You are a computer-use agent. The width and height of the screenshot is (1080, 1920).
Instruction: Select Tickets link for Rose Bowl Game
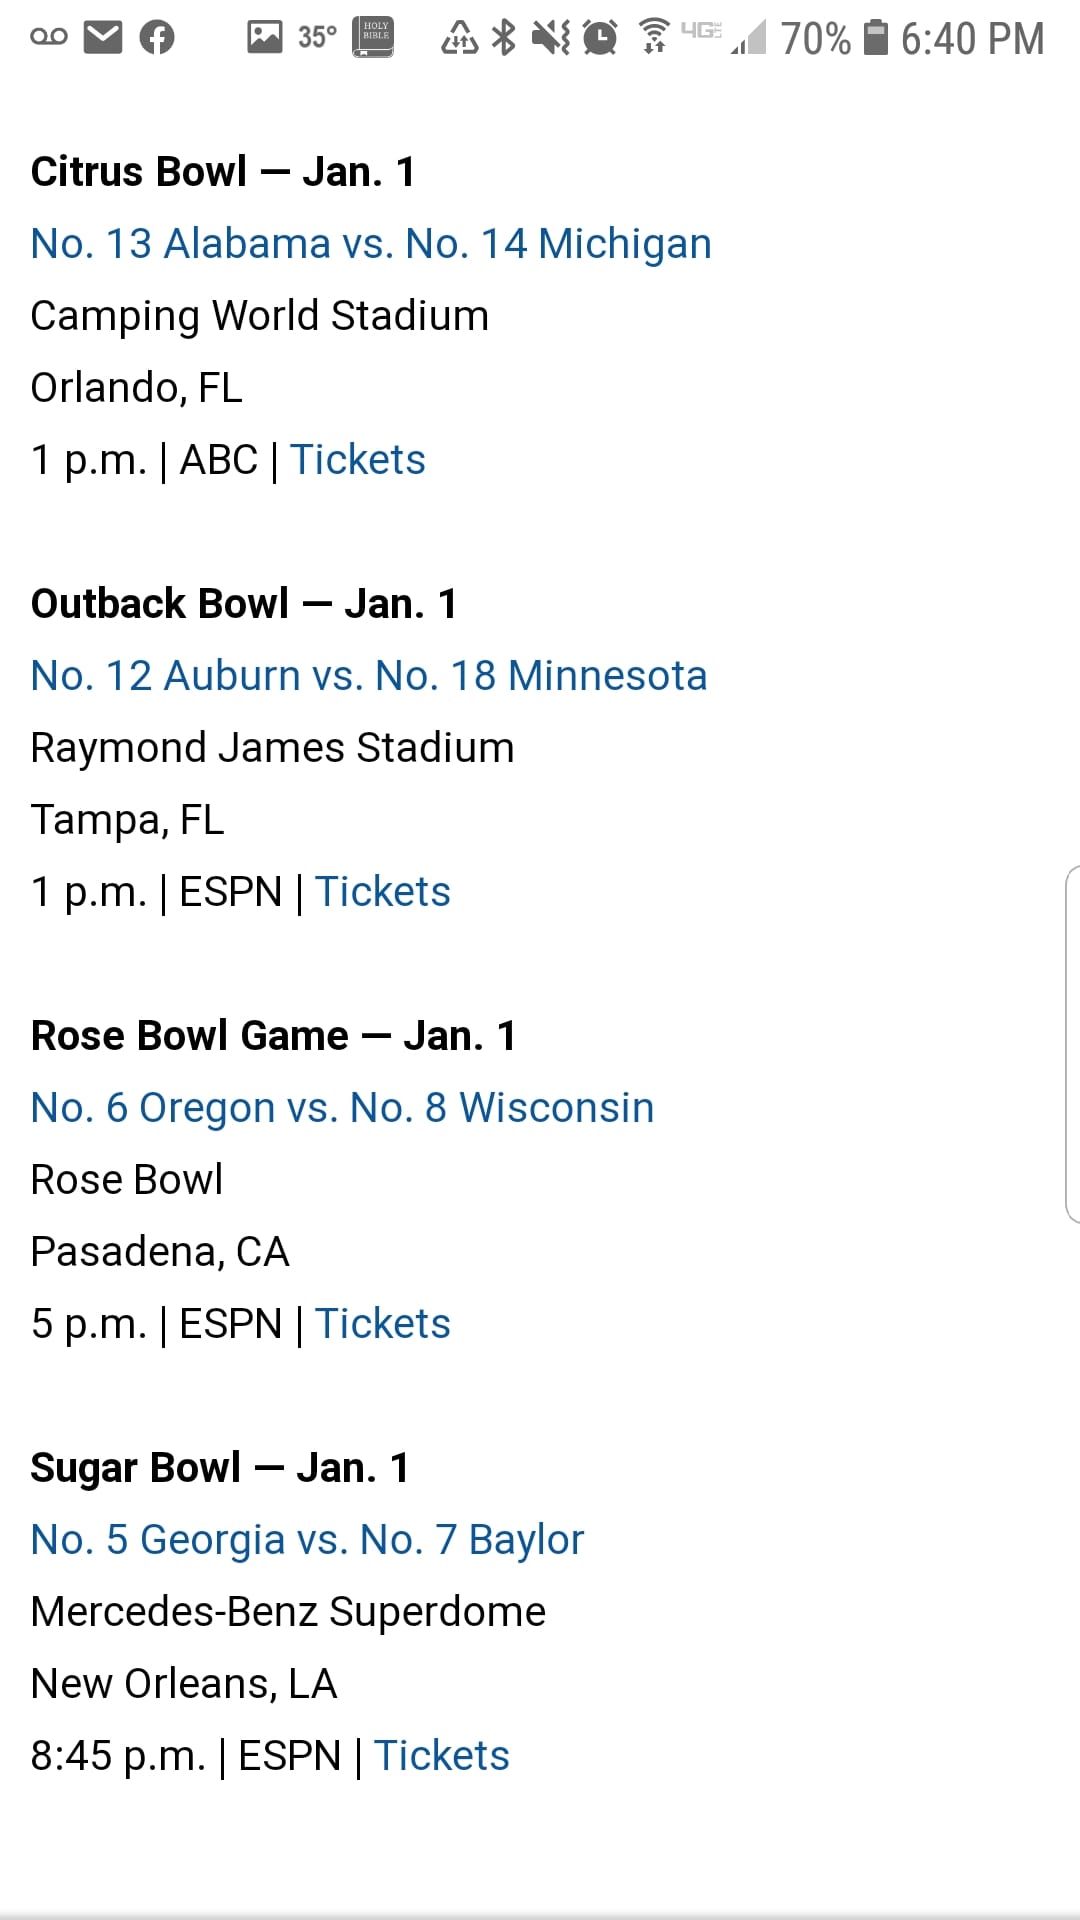[383, 1324]
